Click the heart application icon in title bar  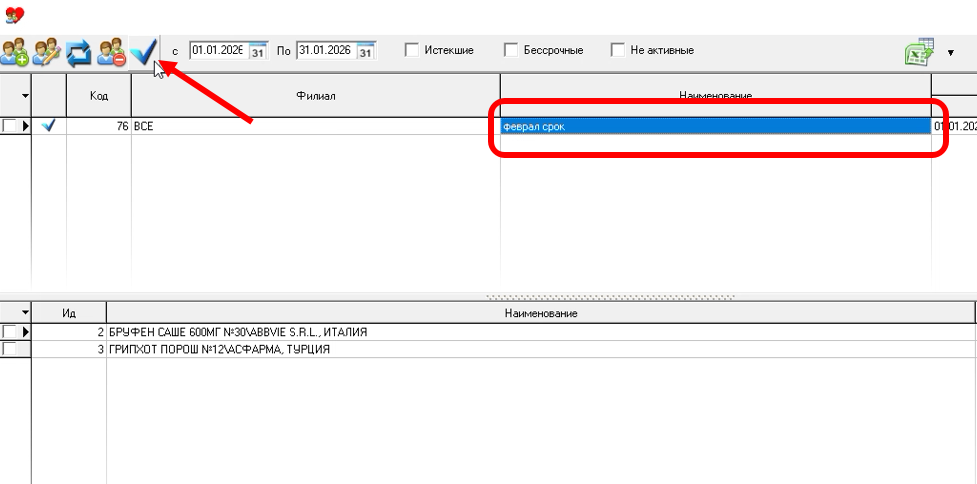pyautogui.click(x=14, y=15)
